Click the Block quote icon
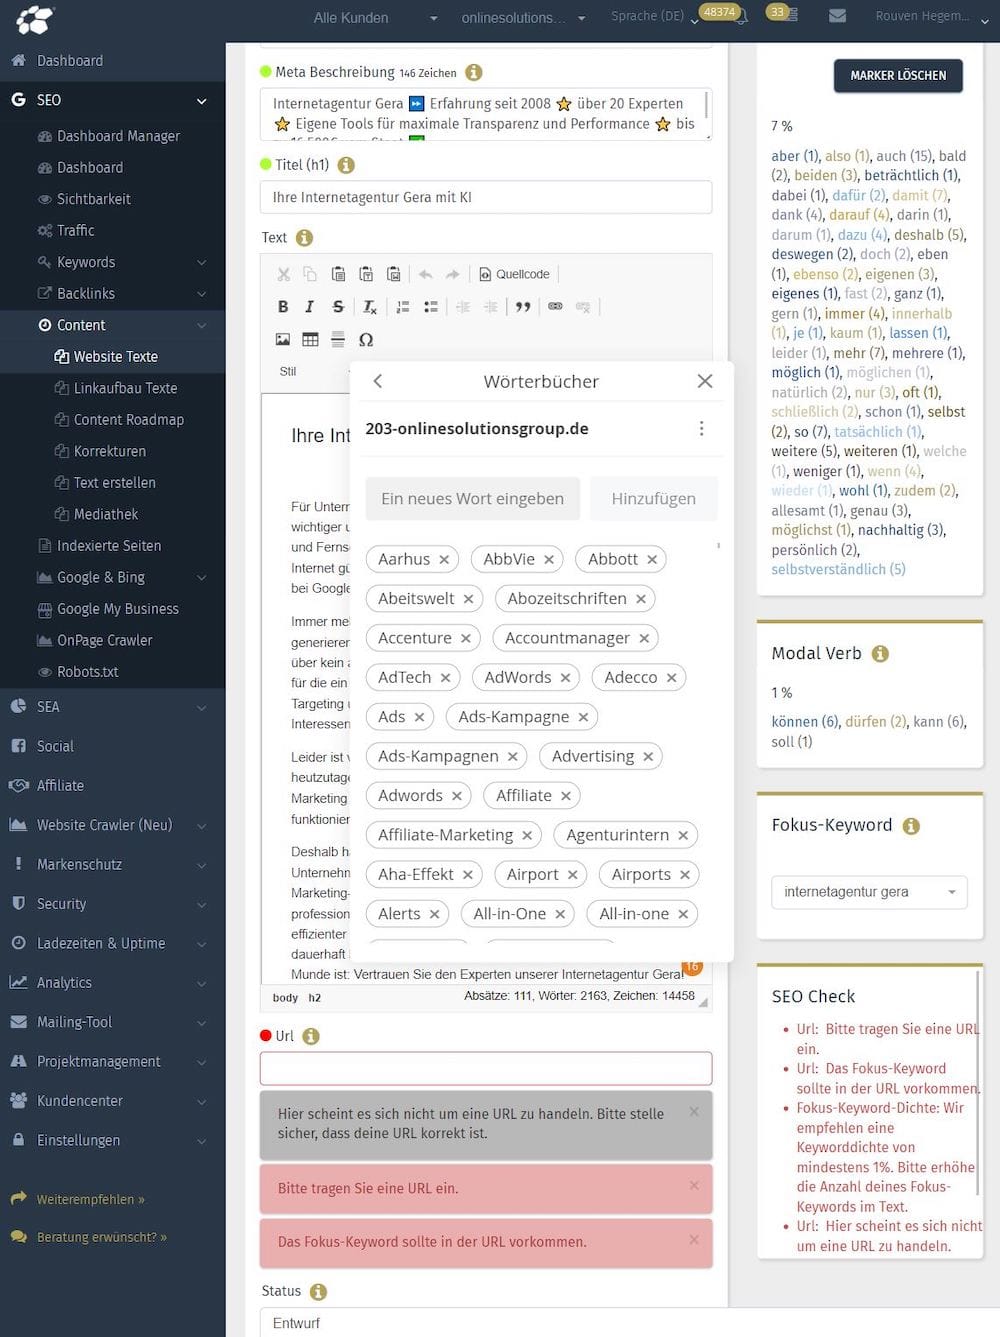The image size is (1000, 1337). tap(523, 307)
